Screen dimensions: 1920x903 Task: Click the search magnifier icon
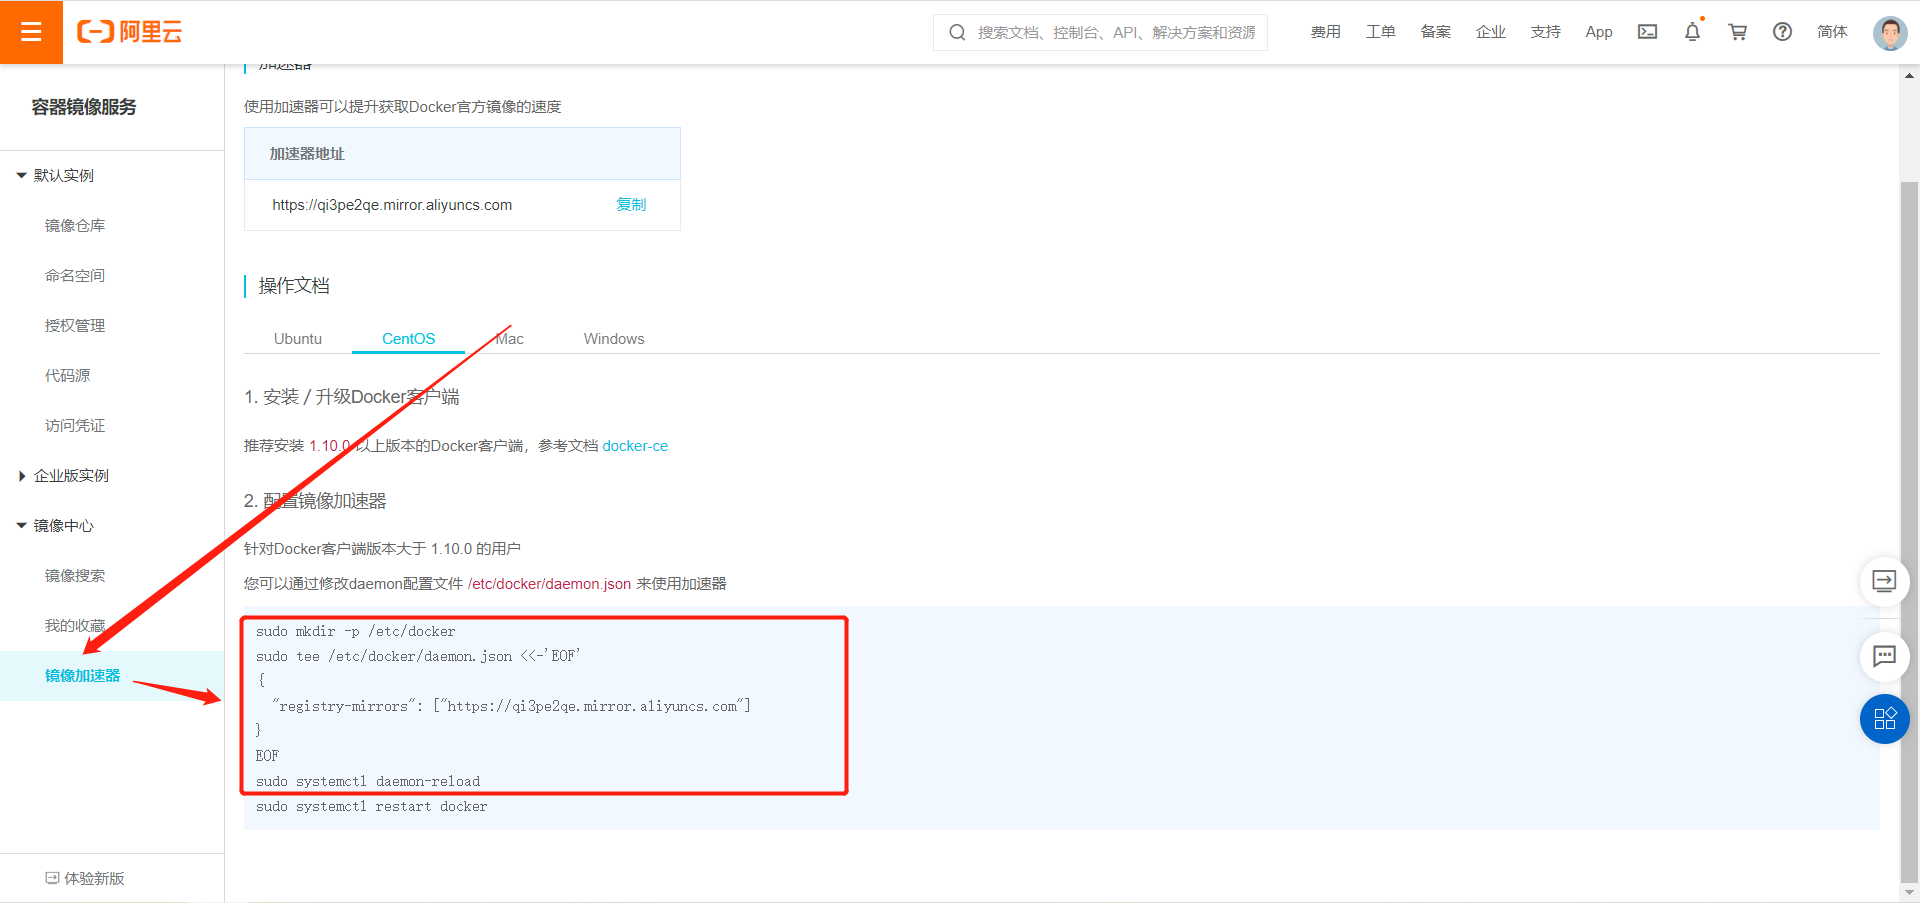pyautogui.click(x=957, y=32)
